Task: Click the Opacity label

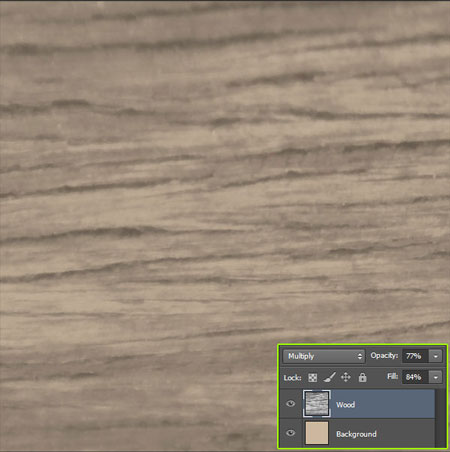Action: tap(384, 356)
